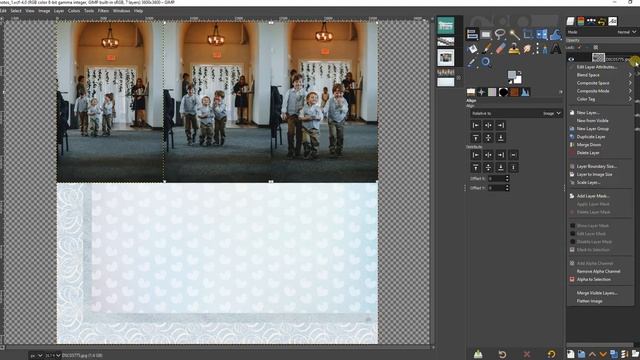
Task: Click Align top edge button
Action: click(x=476, y=138)
